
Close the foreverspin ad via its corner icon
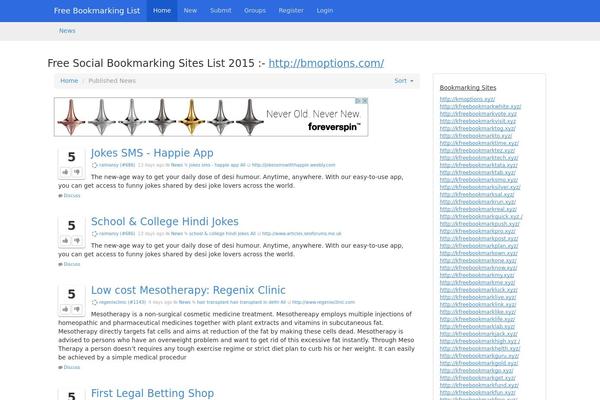365,101
